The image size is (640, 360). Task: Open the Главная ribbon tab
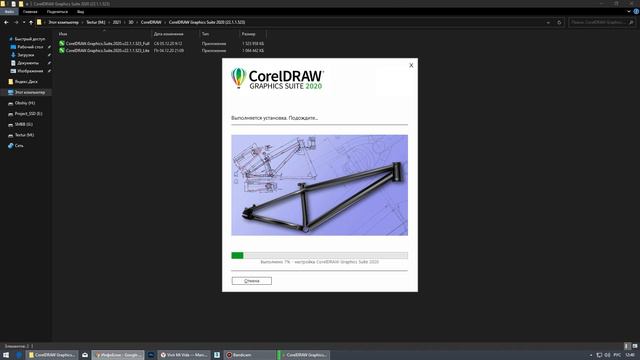point(30,12)
